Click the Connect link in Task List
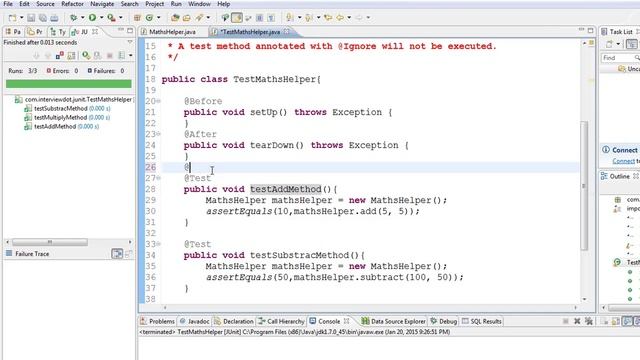The width and height of the screenshot is (640, 360). 623,161
